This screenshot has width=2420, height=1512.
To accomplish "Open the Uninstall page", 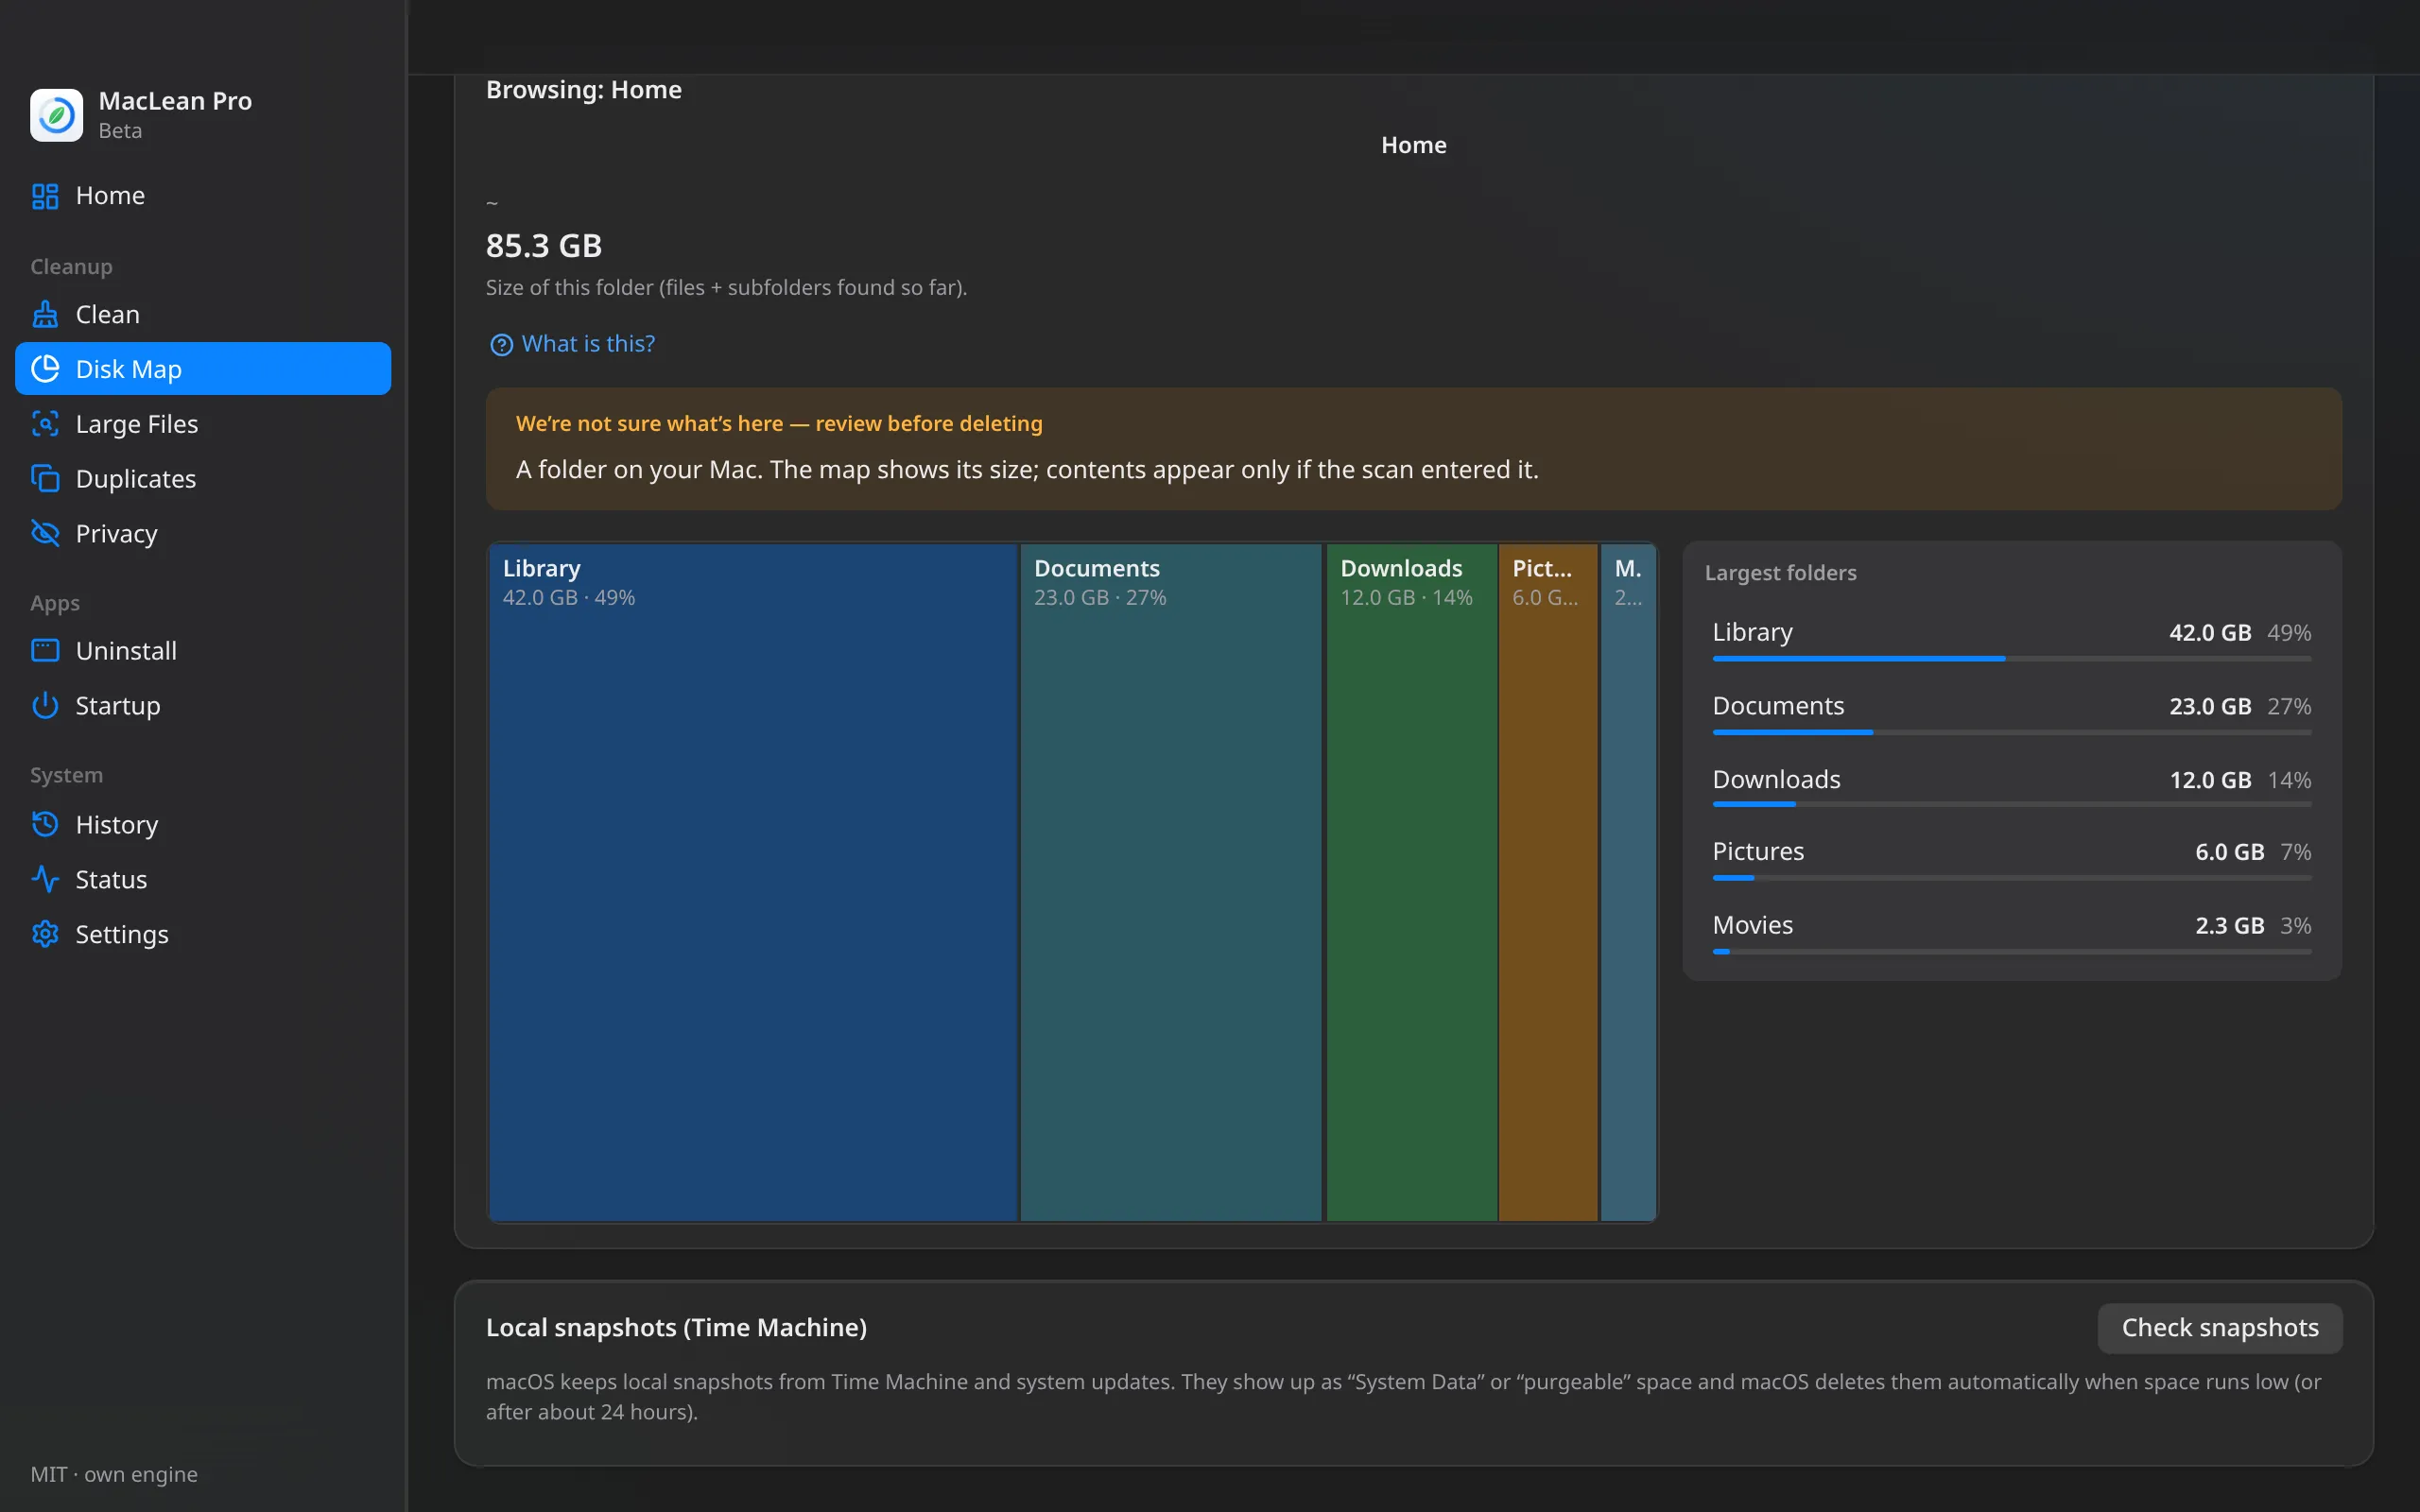I will 203,651.
